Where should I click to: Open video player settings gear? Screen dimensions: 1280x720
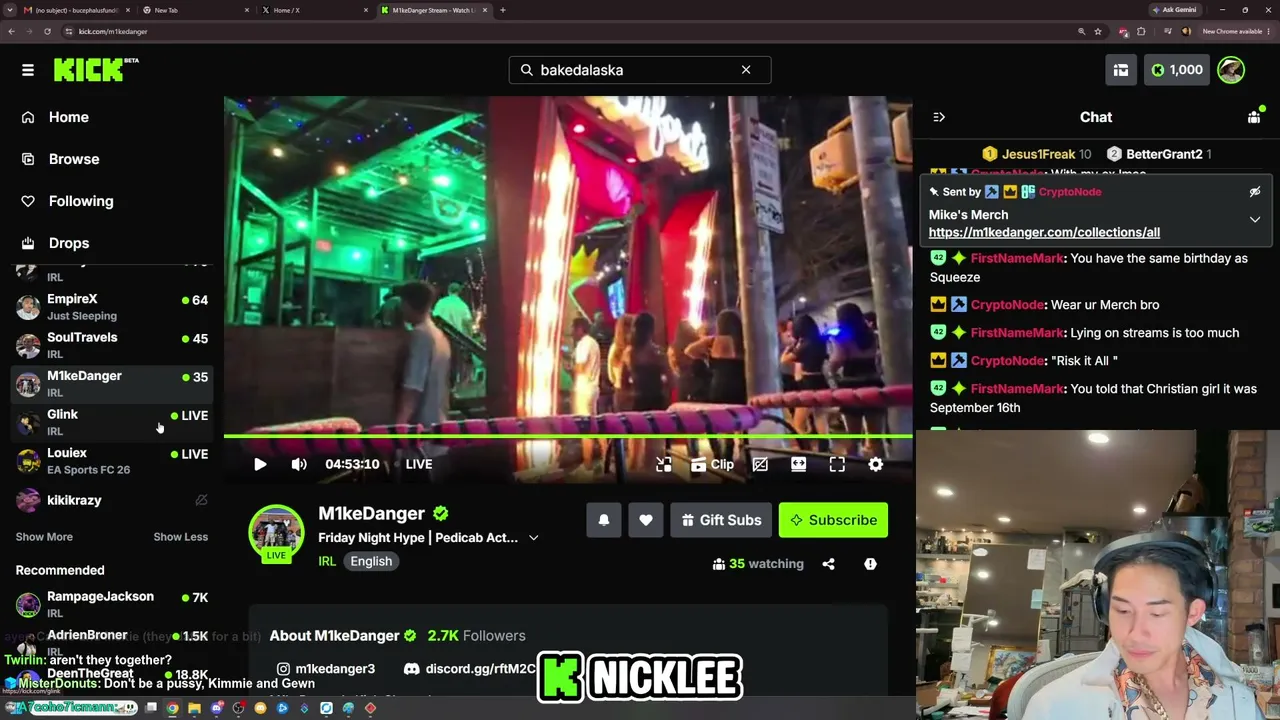(876, 464)
